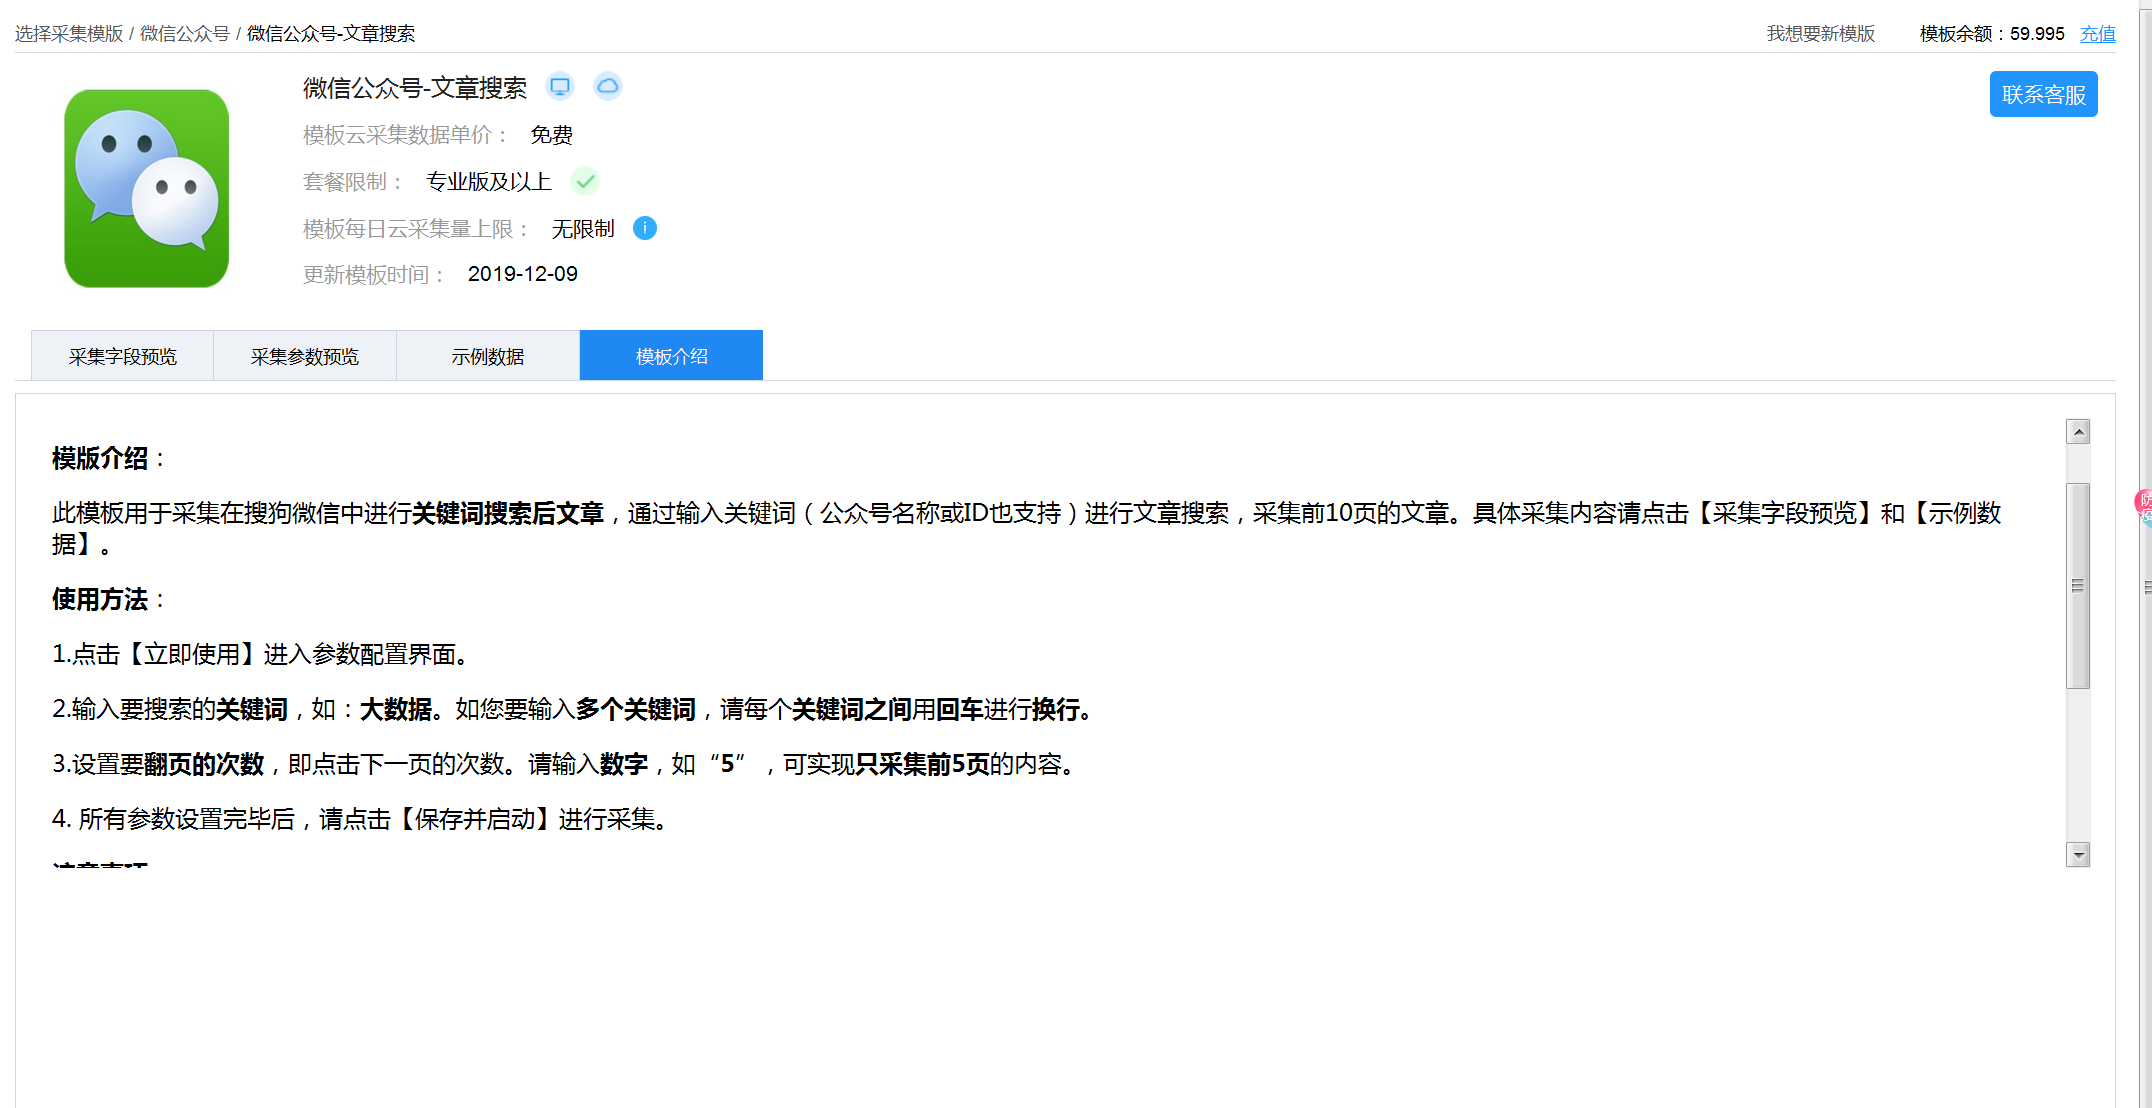
Task: Switch to the 采集参数预览 tab
Action: [x=305, y=356]
